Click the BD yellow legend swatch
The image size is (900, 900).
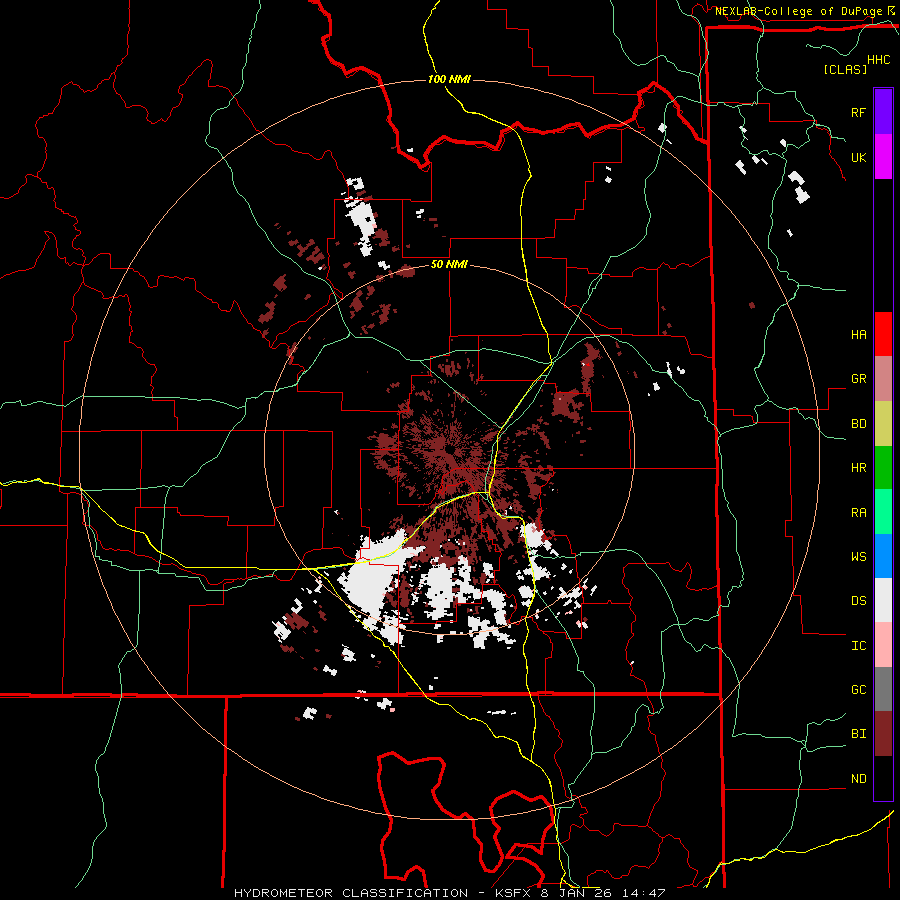(x=883, y=424)
